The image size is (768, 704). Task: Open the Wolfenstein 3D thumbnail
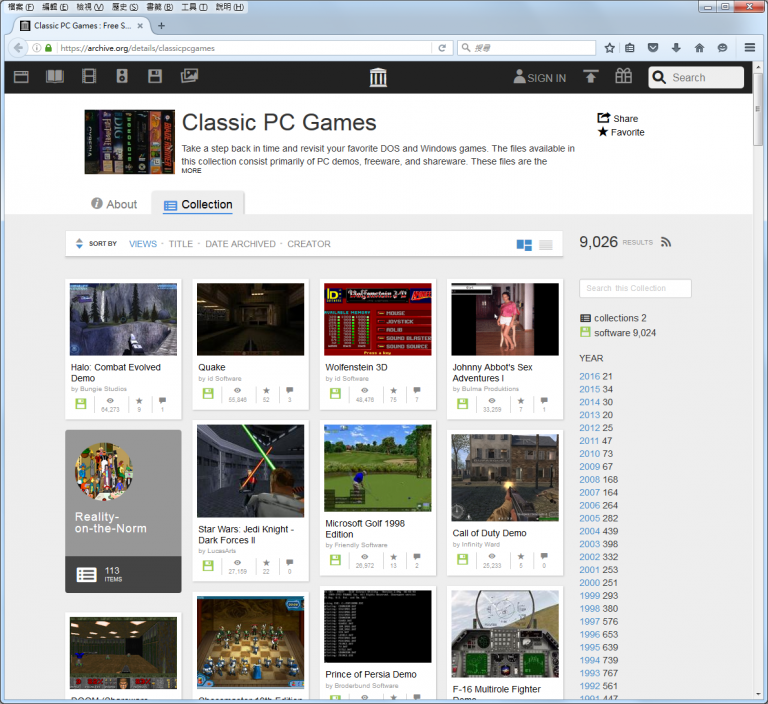point(378,319)
